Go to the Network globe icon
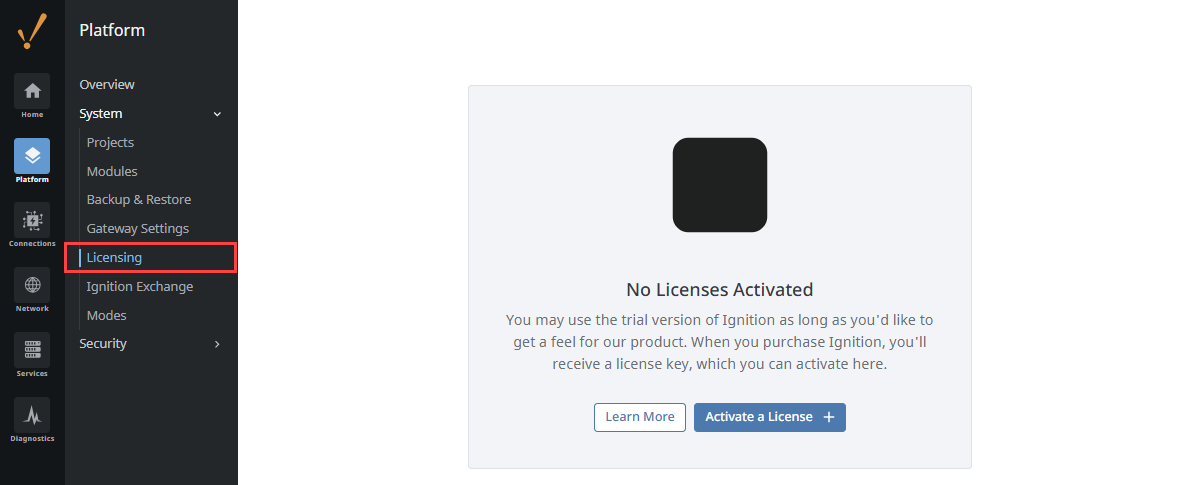Image resolution: width=1200 pixels, height=485 pixels. (32, 285)
